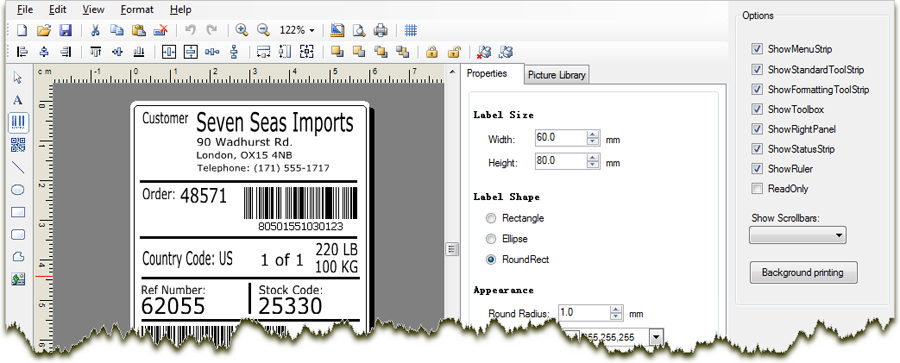Open the 122% zoom level dropdown
The width and height of the screenshot is (900, 363).
point(312,30)
